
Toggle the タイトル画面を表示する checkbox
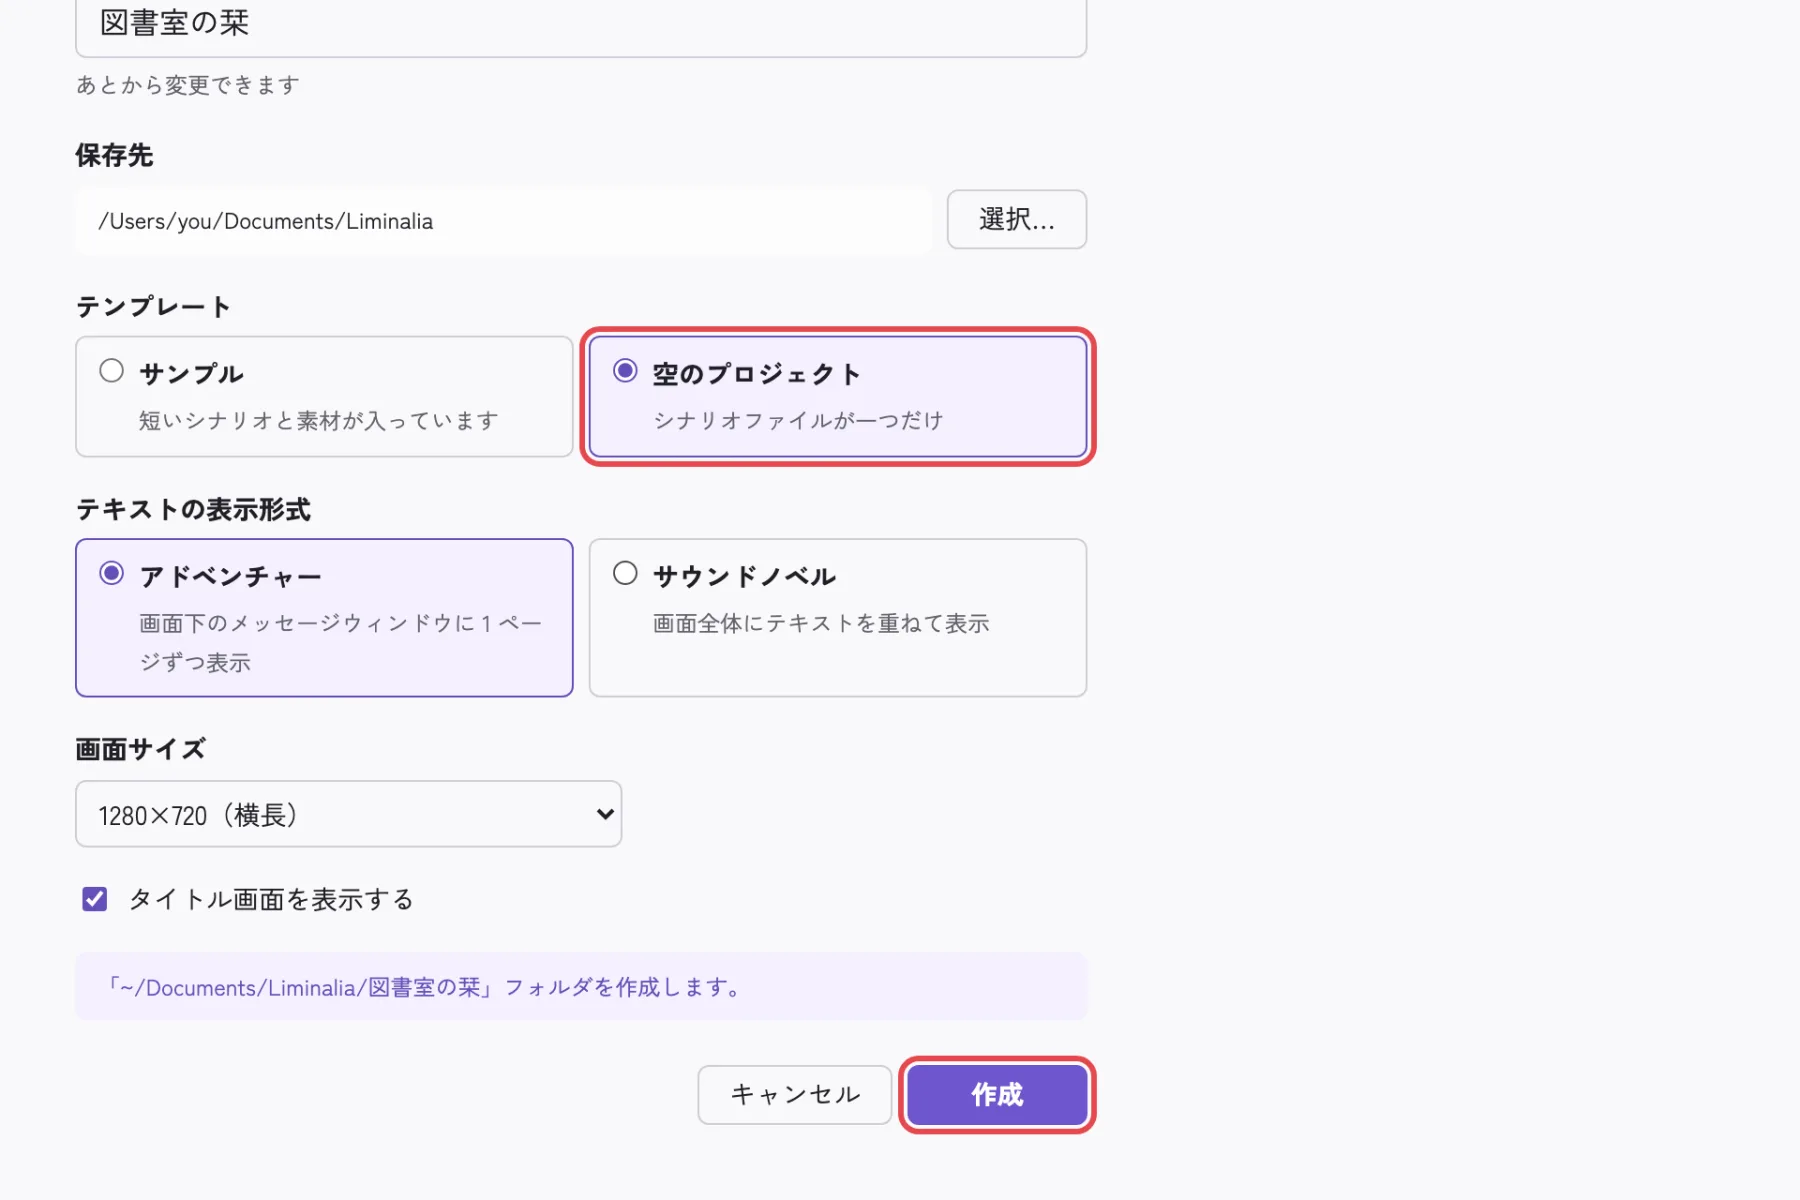pos(95,899)
